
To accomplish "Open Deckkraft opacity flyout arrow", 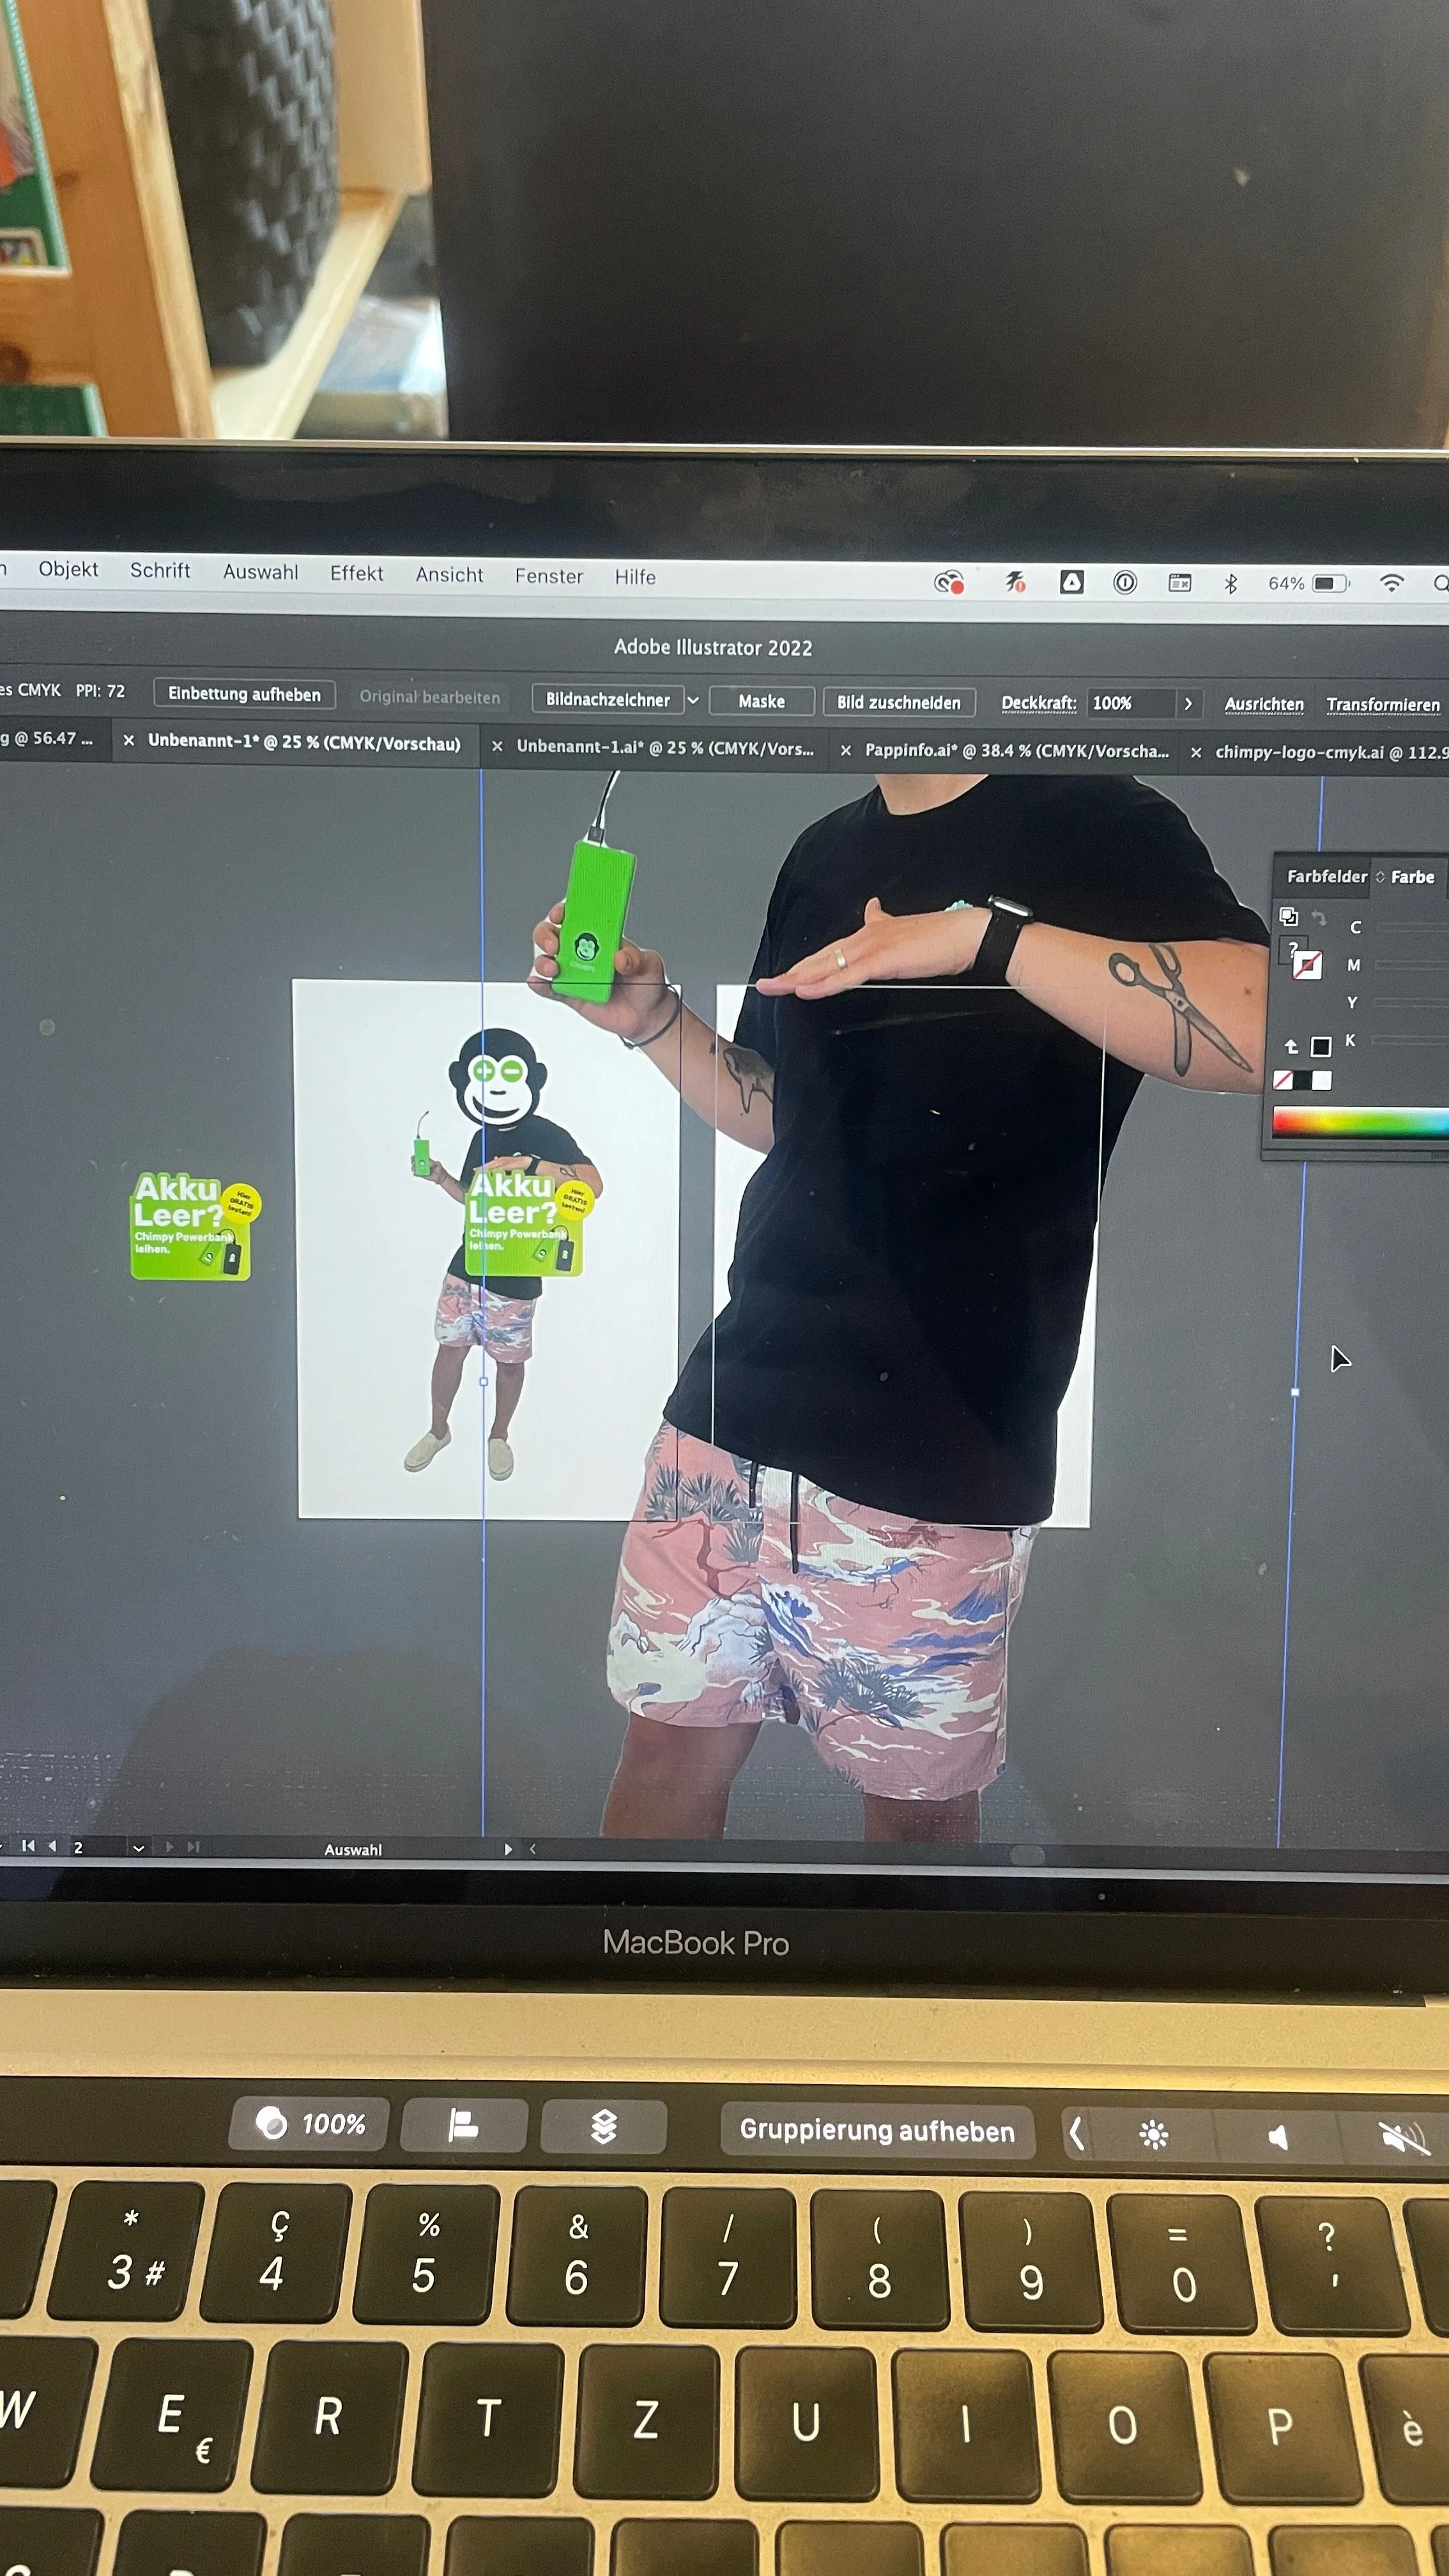I will tap(1188, 704).
